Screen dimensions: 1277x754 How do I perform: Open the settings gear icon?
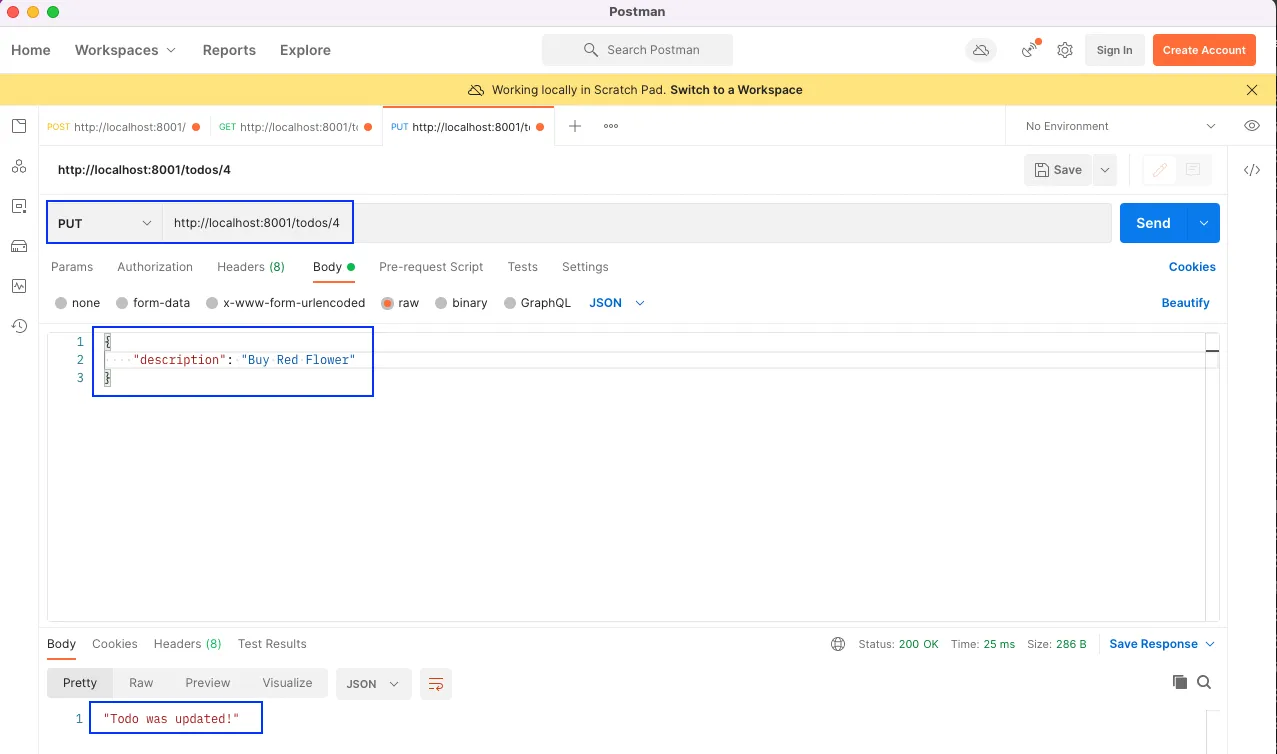(1065, 50)
